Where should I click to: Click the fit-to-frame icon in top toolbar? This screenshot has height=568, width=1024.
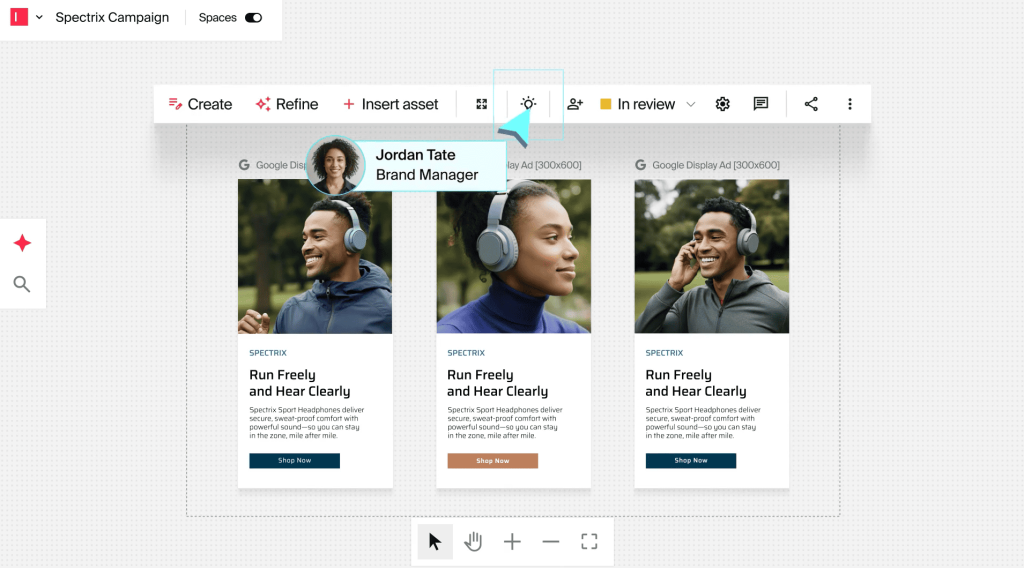coord(482,104)
